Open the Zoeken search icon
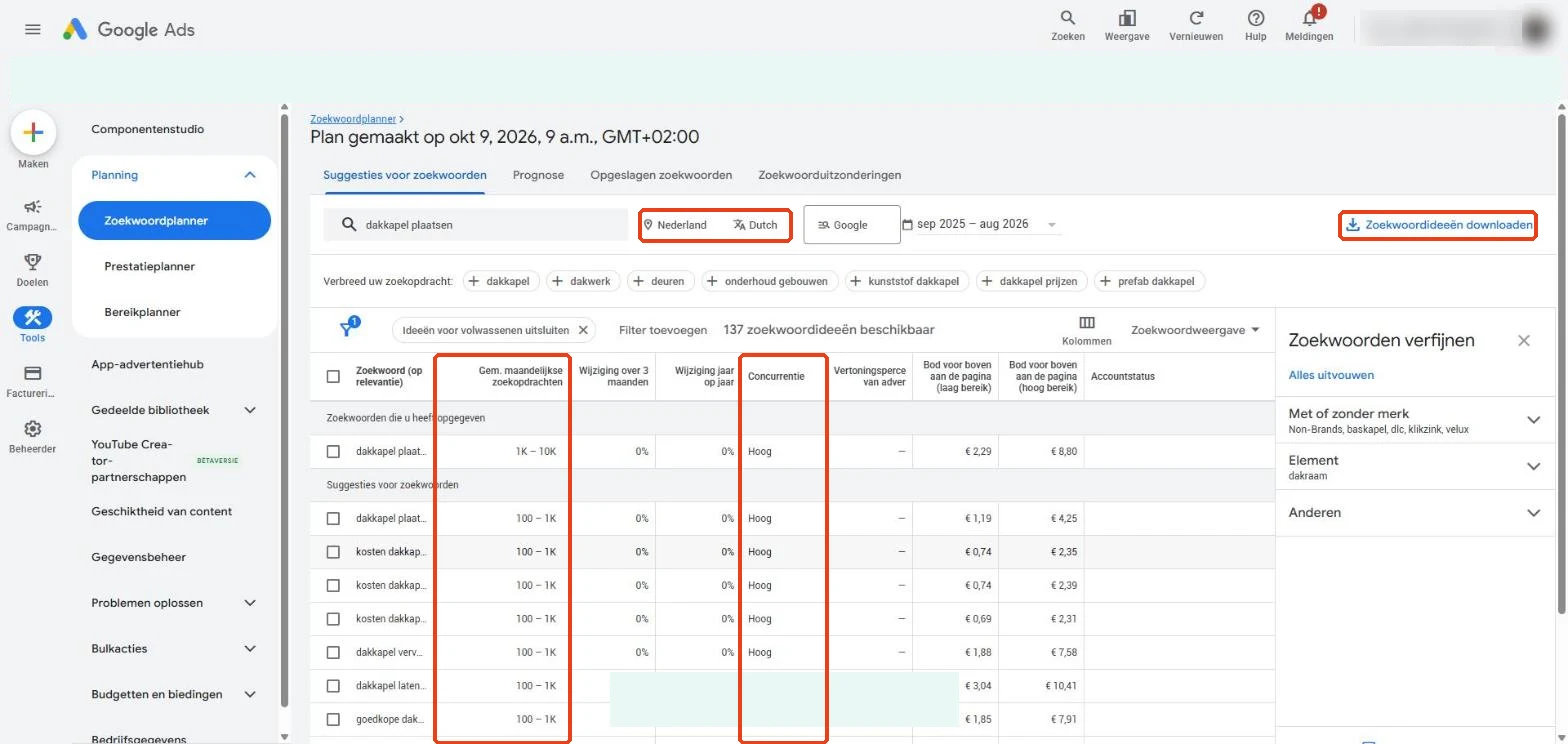Screen dimensions: 1568x744 click(1068, 25)
